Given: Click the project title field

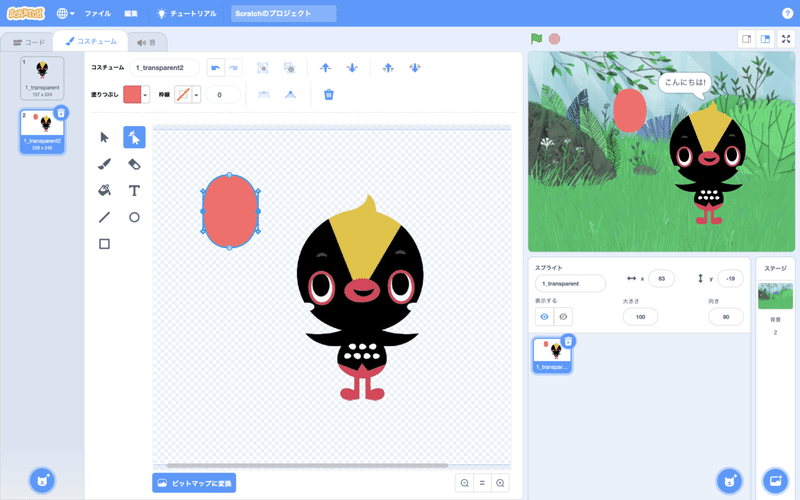Looking at the screenshot, I should 284,13.
